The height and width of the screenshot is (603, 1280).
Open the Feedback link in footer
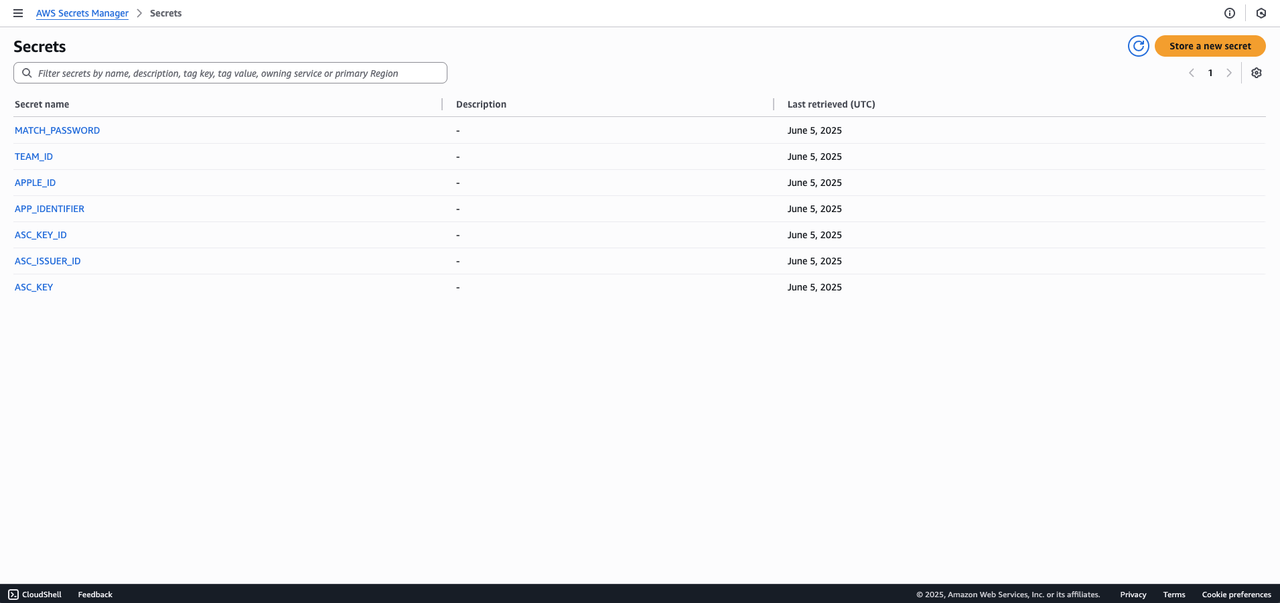(x=95, y=594)
